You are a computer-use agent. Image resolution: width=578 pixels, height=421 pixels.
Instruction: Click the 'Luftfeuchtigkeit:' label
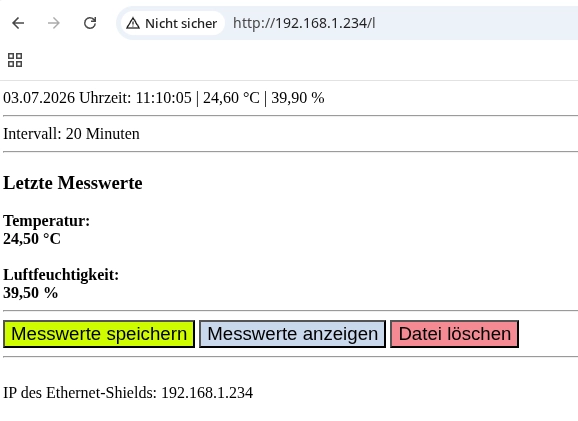(61, 275)
